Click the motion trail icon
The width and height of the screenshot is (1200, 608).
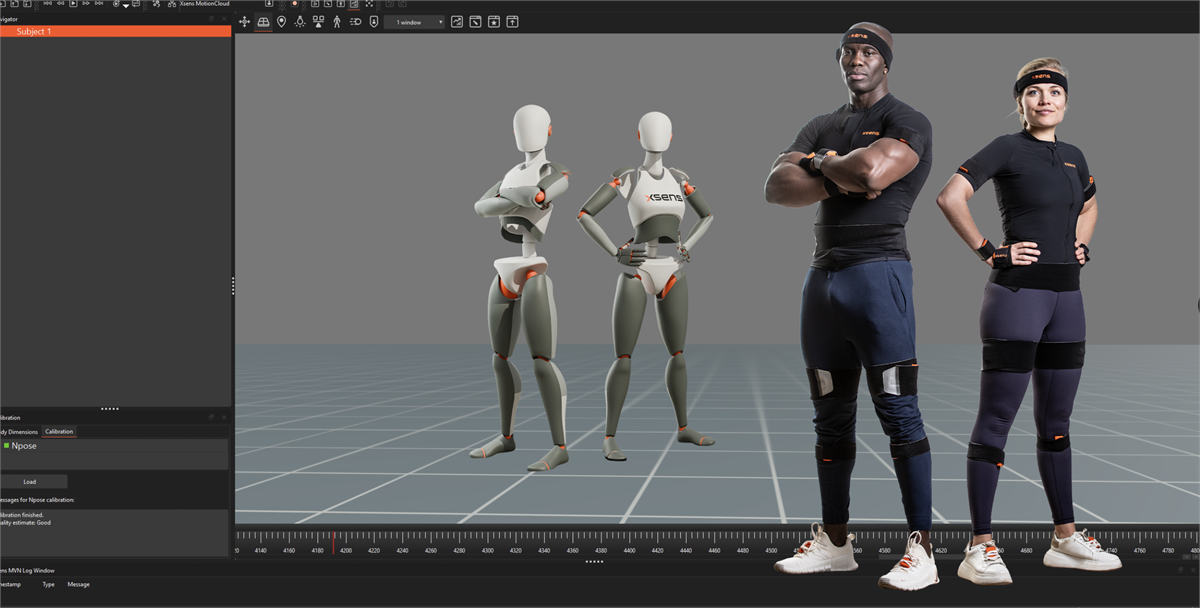(x=355, y=21)
